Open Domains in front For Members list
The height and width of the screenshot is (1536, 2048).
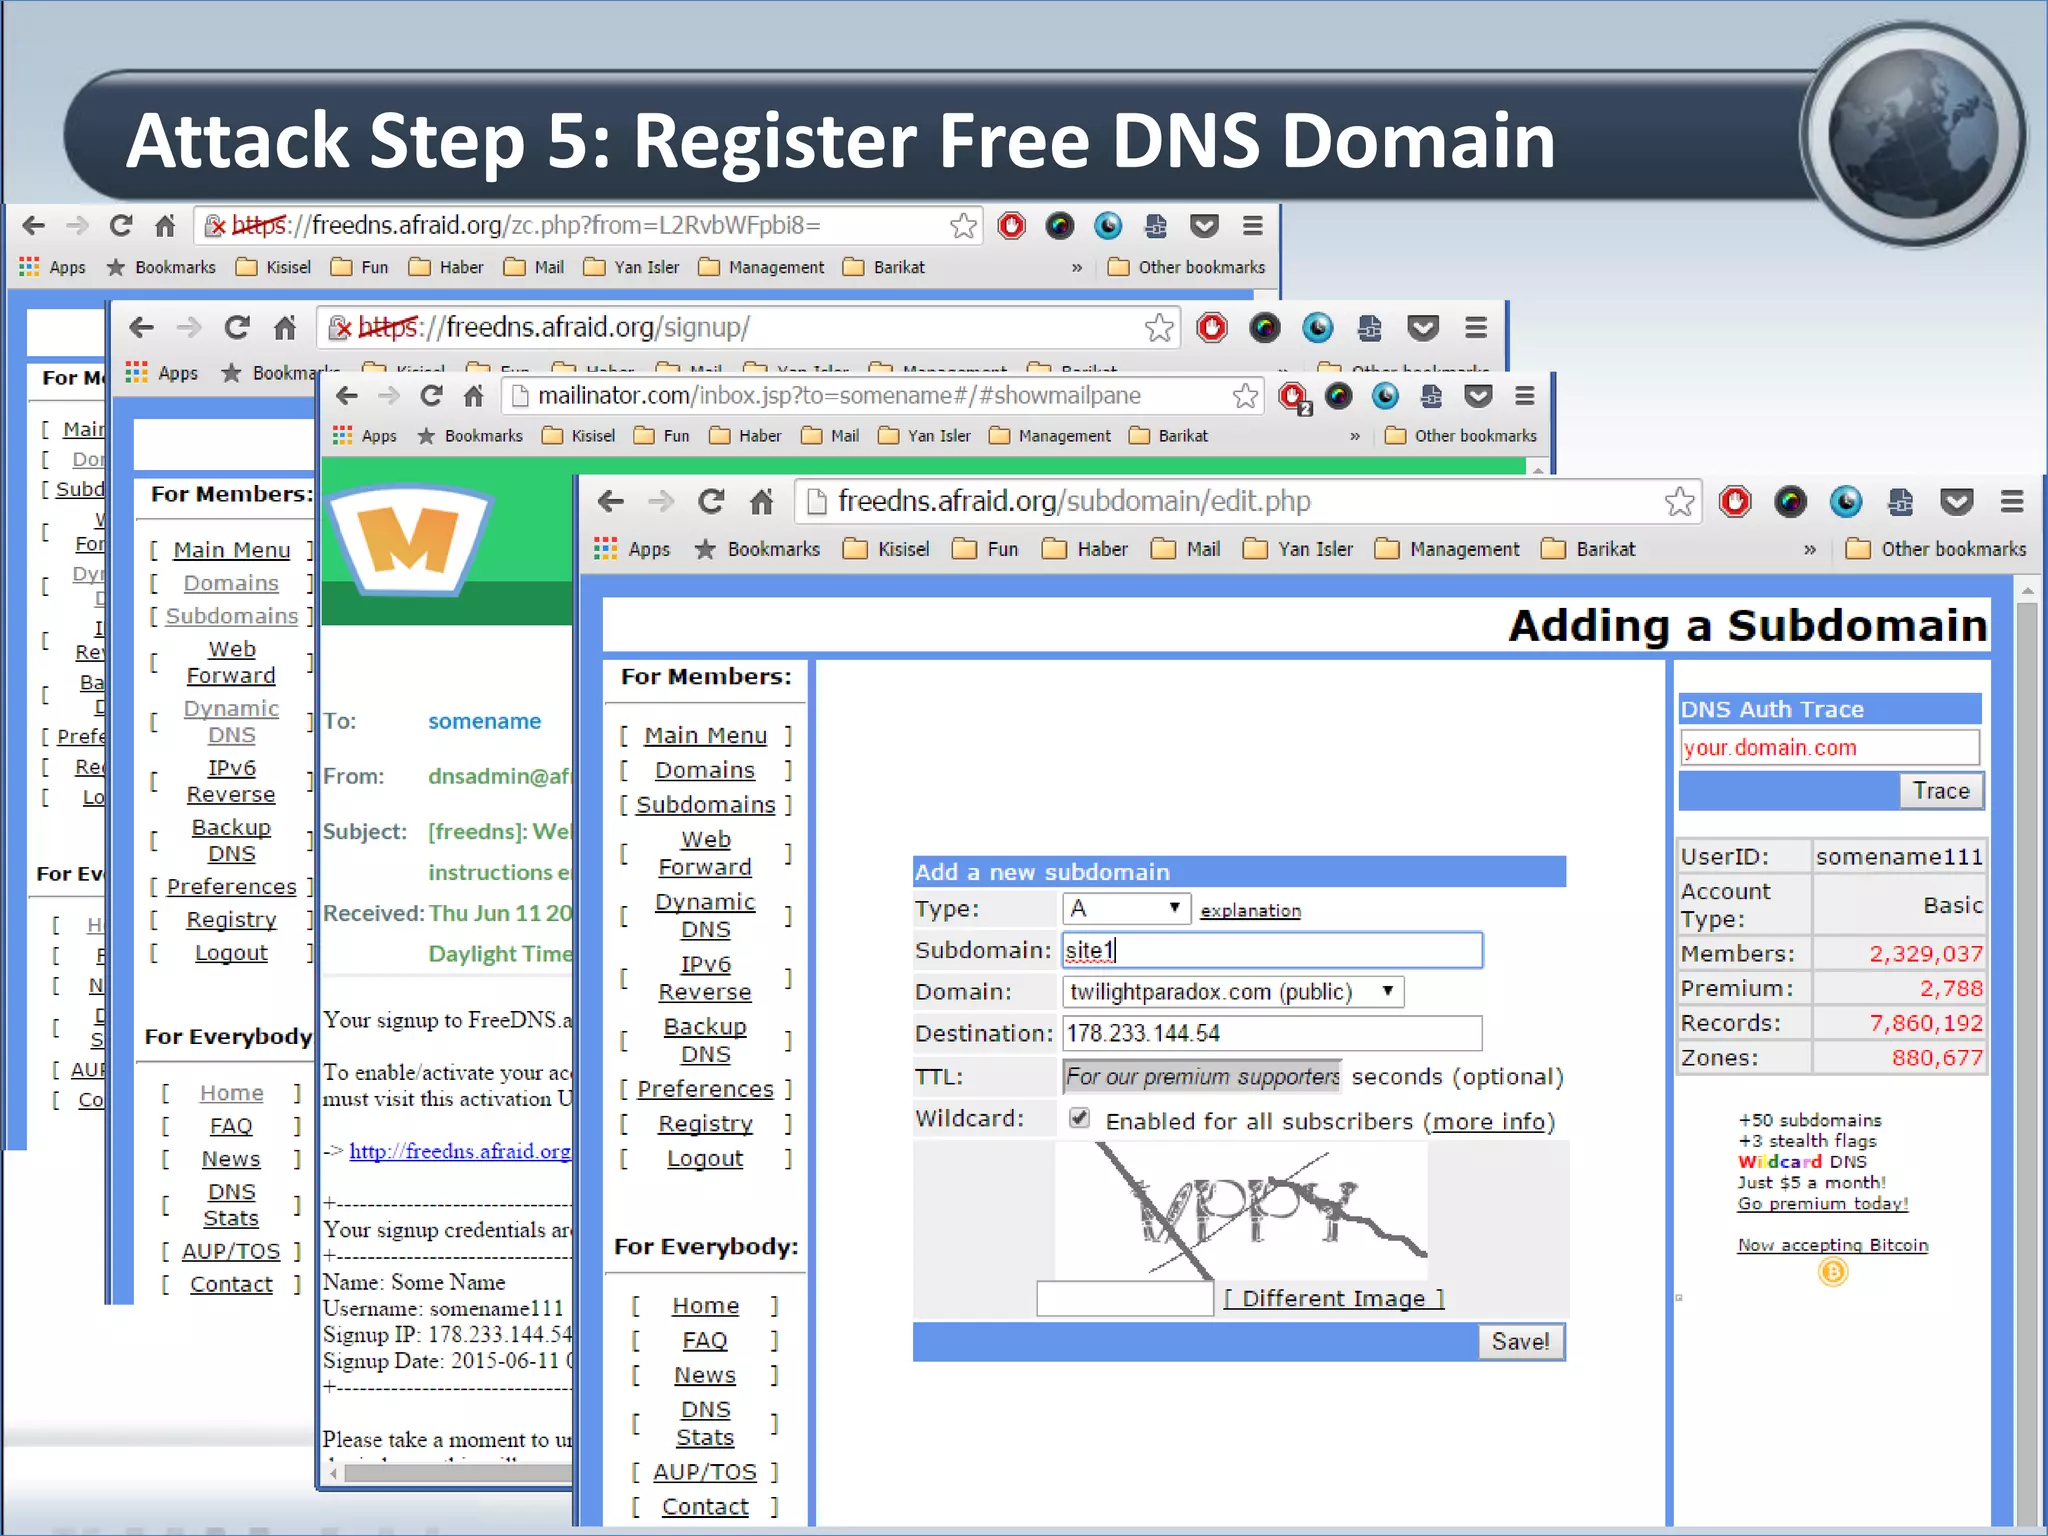705,771
